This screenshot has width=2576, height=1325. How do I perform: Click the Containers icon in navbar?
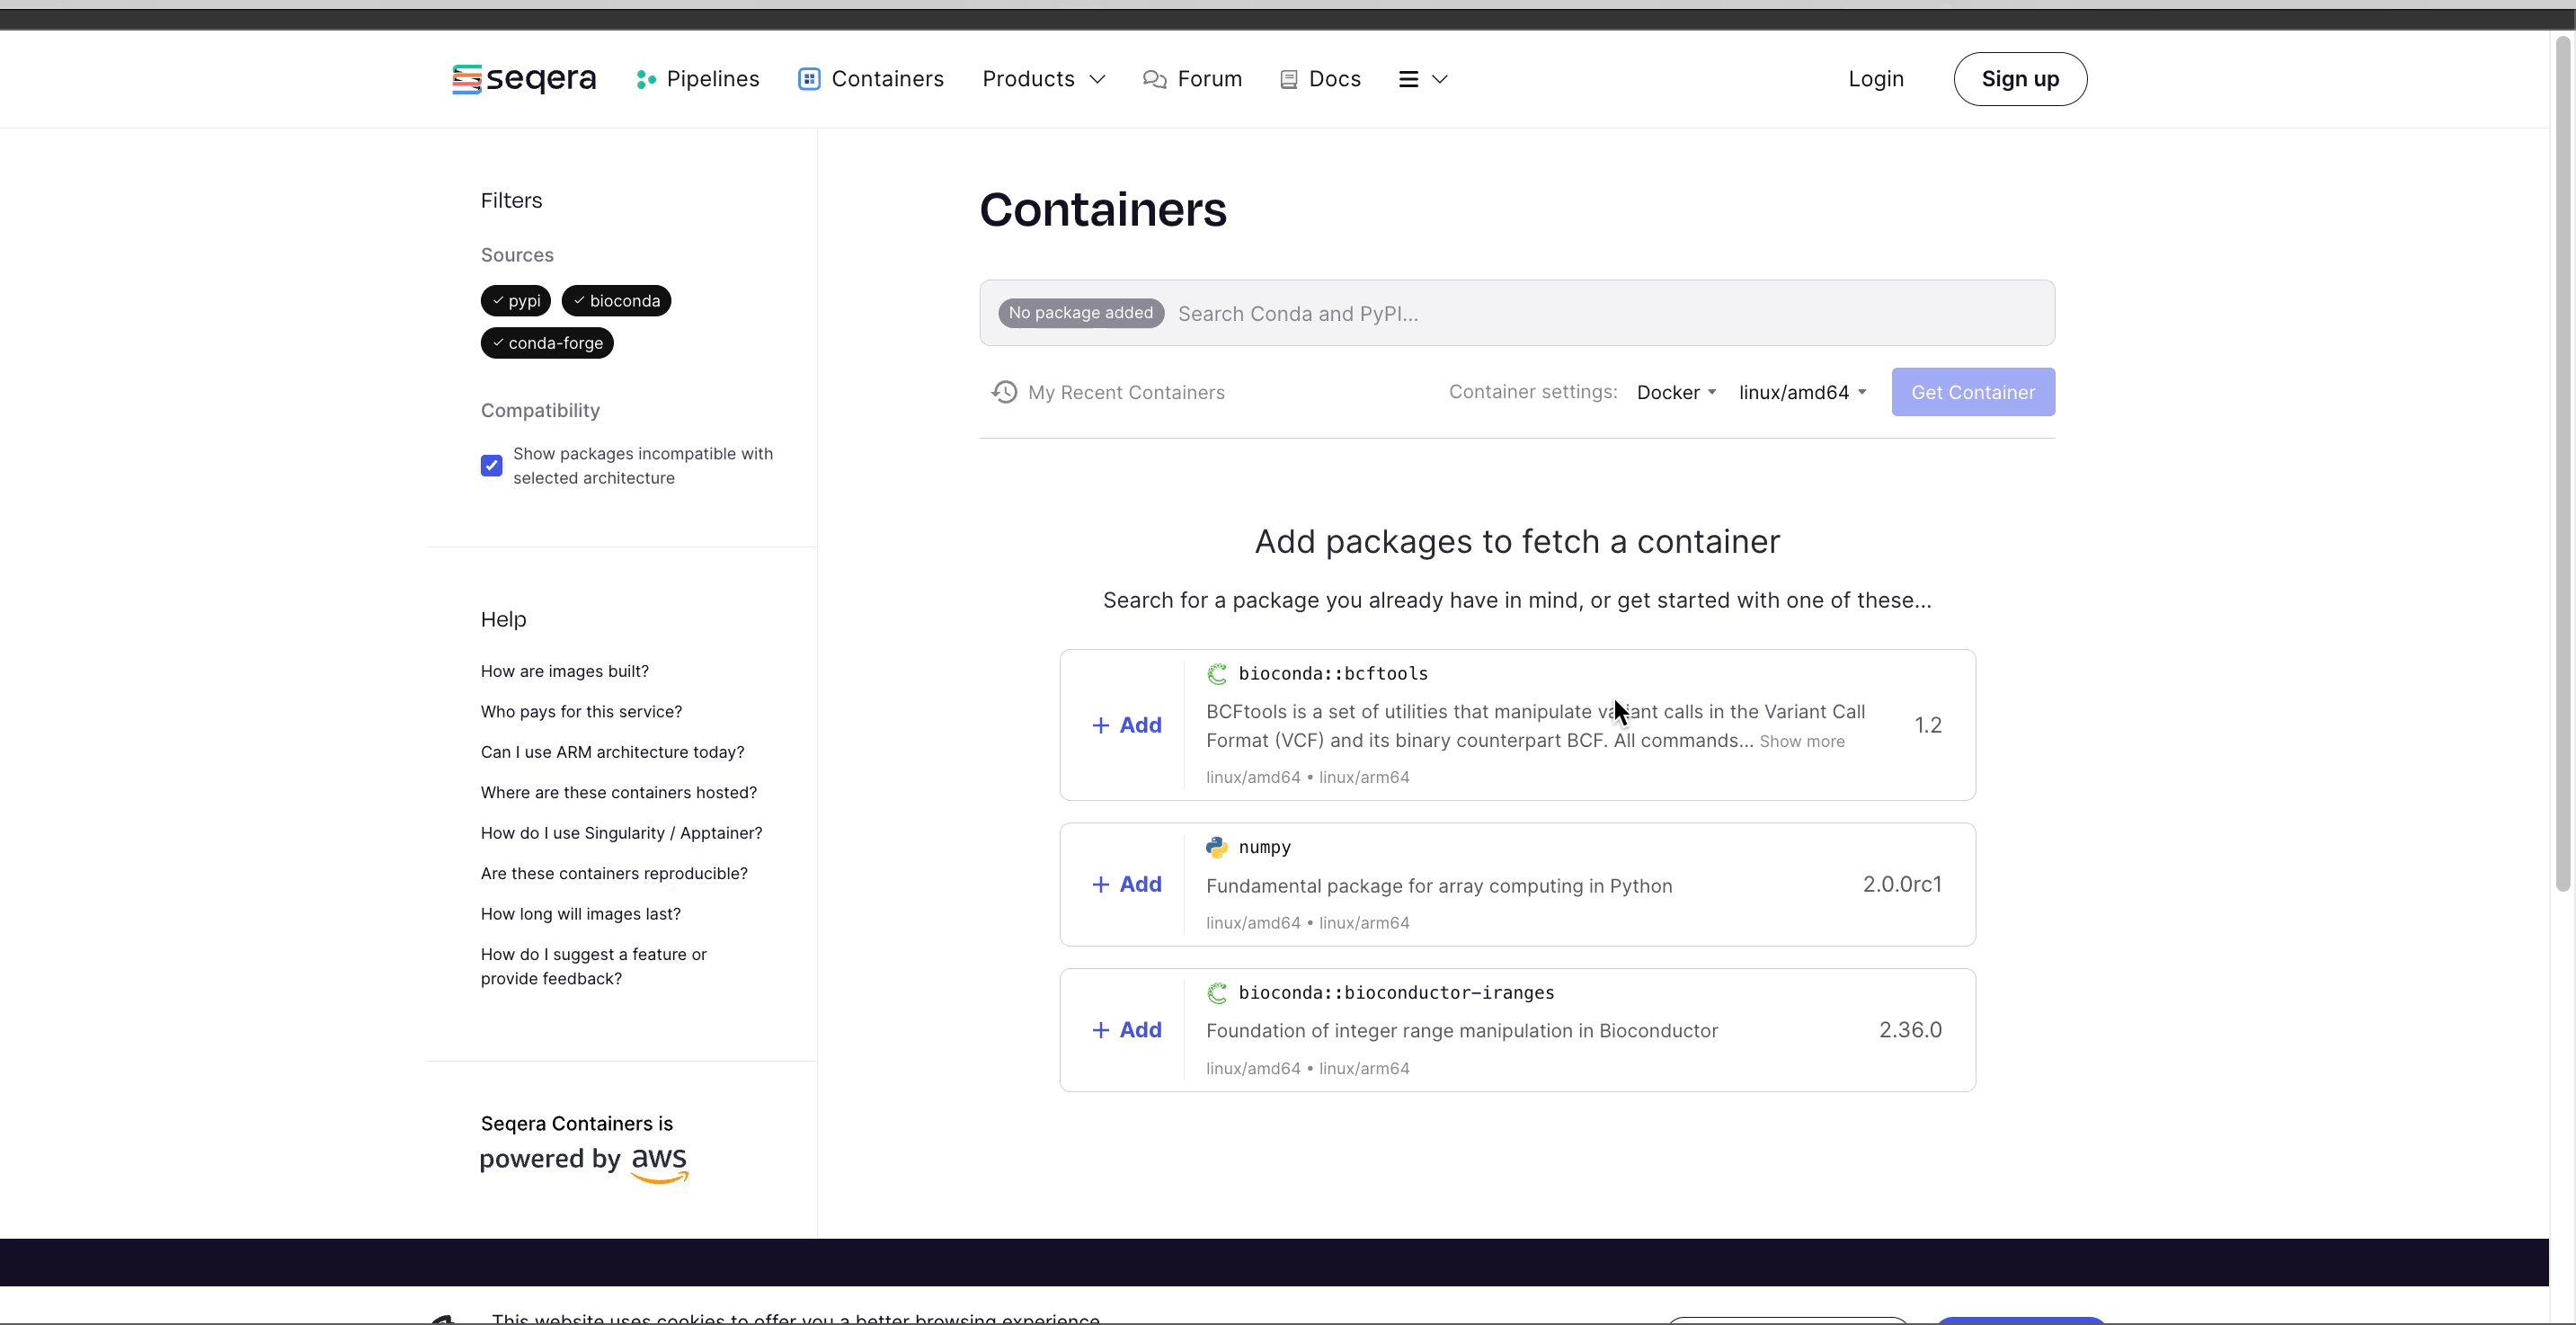click(x=805, y=79)
